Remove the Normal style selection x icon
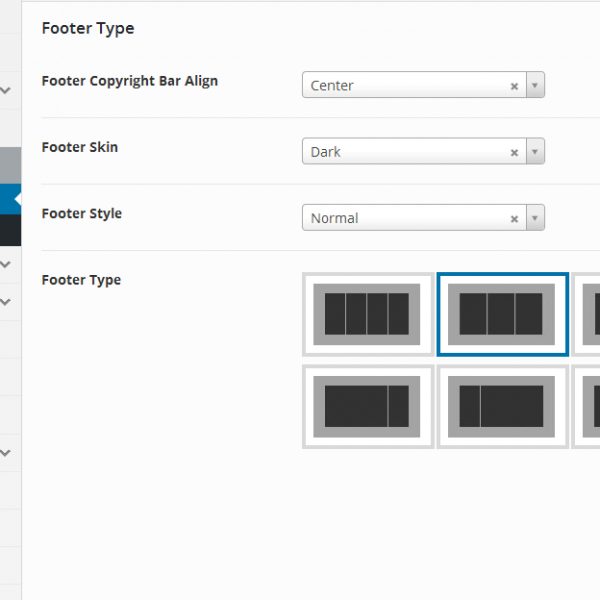Screen dimensions: 600x600 [514, 219]
